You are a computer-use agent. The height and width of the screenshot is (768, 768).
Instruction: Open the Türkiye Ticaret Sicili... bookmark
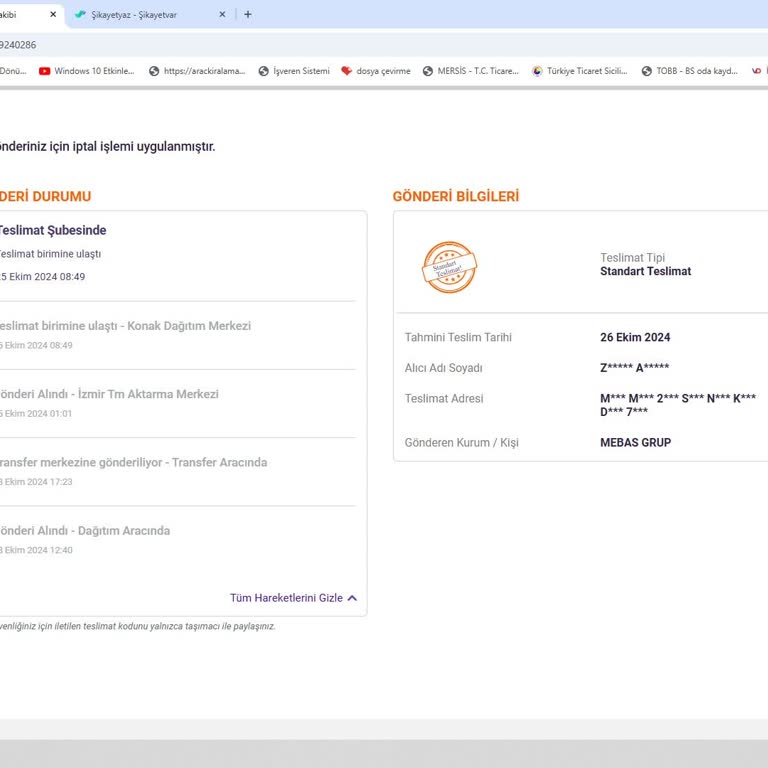(580, 71)
